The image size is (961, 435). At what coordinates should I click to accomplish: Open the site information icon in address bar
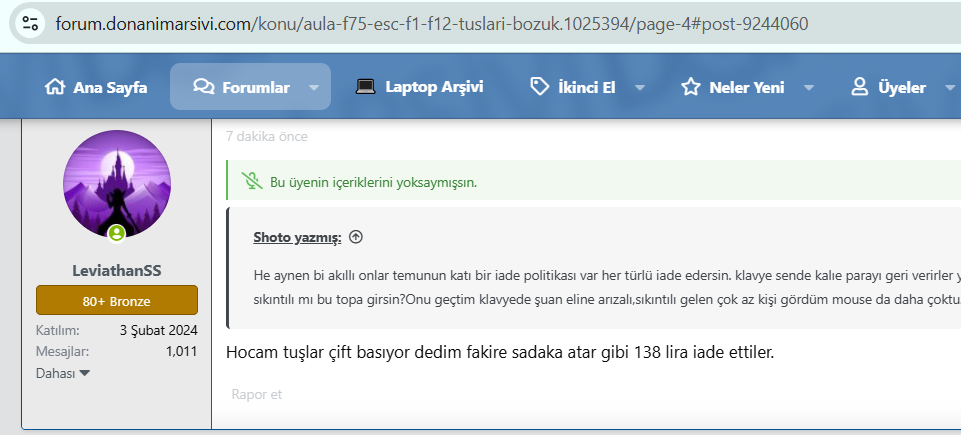pyautogui.click(x=29, y=24)
